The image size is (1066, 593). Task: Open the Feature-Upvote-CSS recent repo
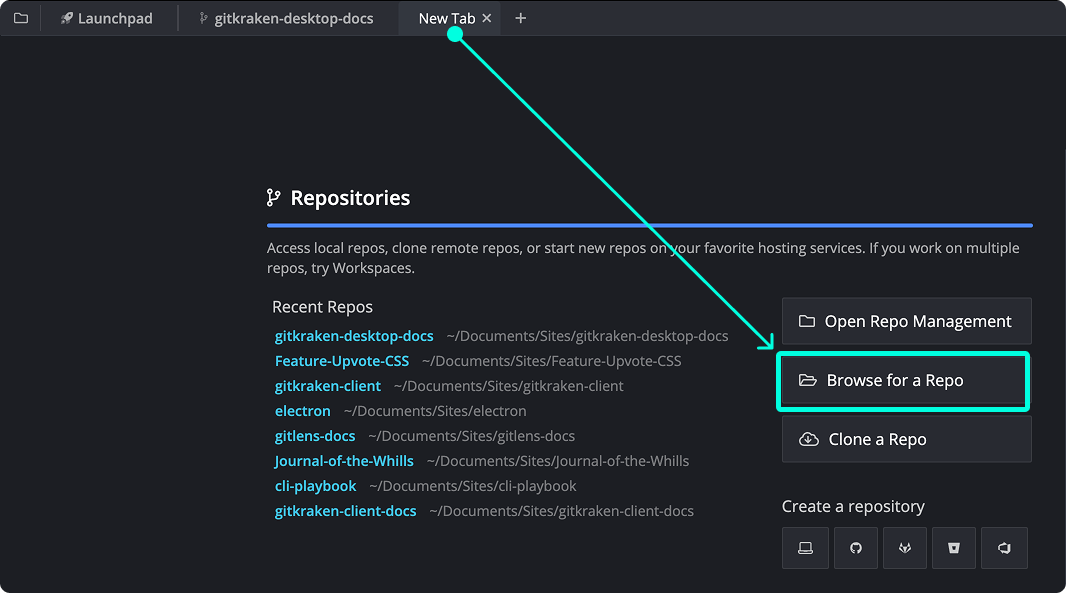point(342,361)
